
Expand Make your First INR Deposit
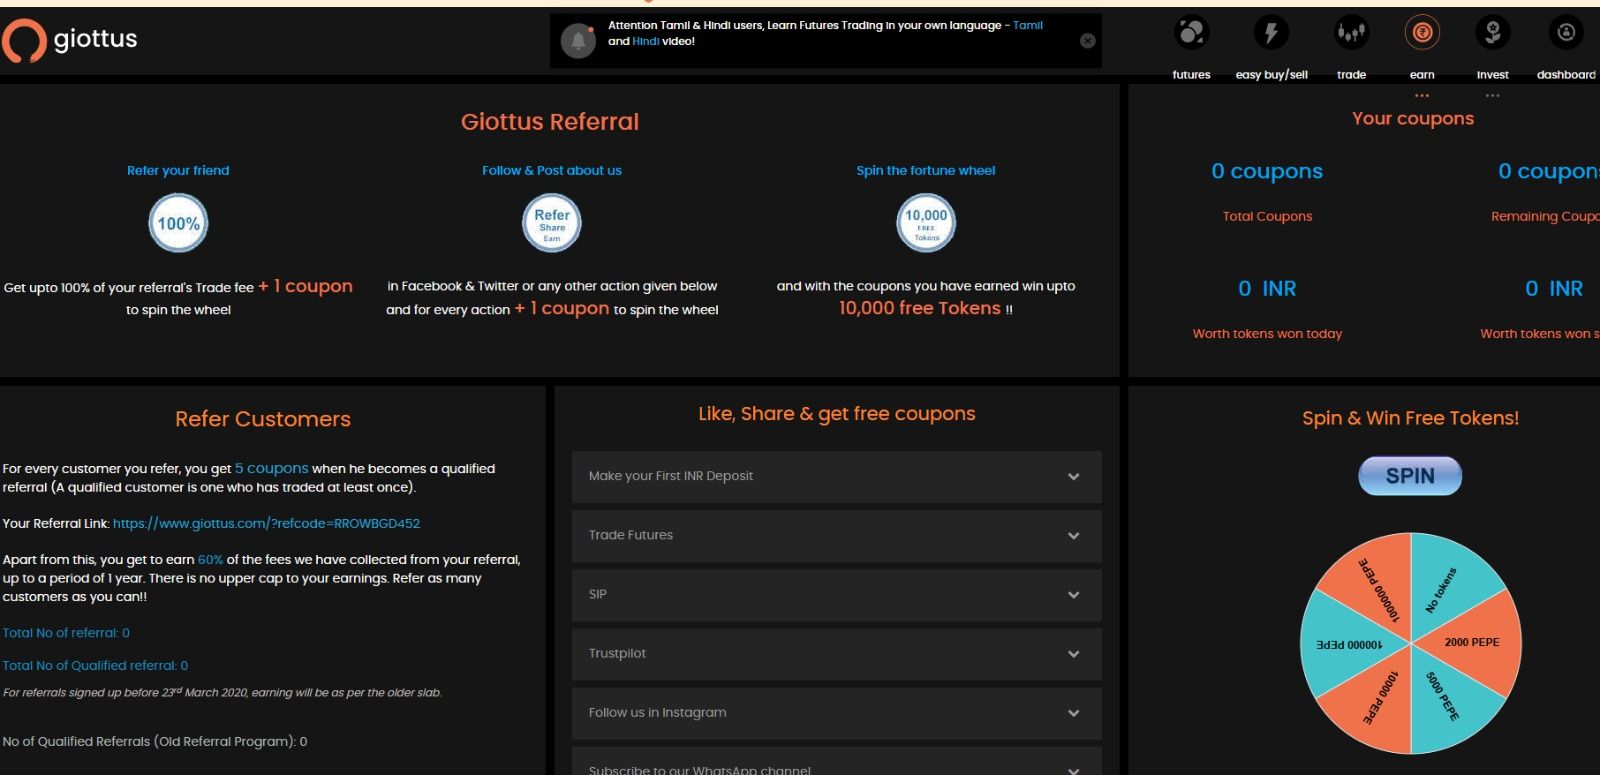pyautogui.click(x=836, y=476)
